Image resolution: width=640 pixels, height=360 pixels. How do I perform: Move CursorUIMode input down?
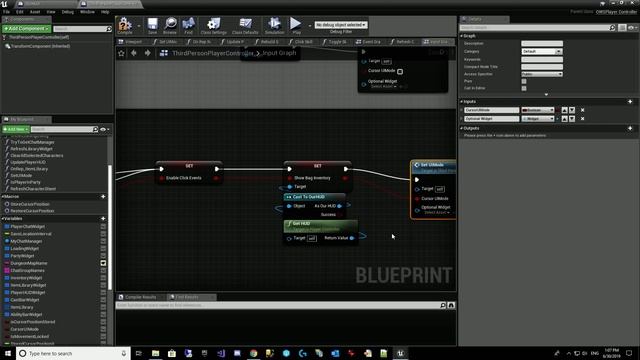[572, 110]
